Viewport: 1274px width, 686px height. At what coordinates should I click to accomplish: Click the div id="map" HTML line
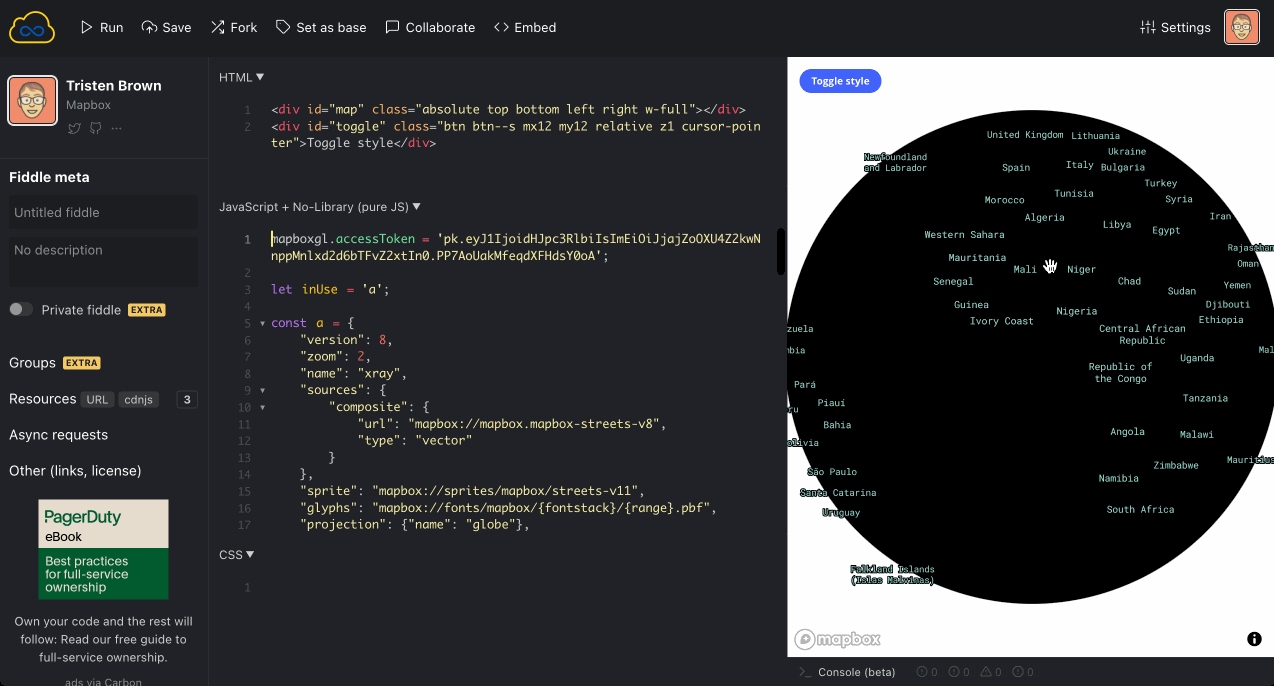click(x=508, y=110)
